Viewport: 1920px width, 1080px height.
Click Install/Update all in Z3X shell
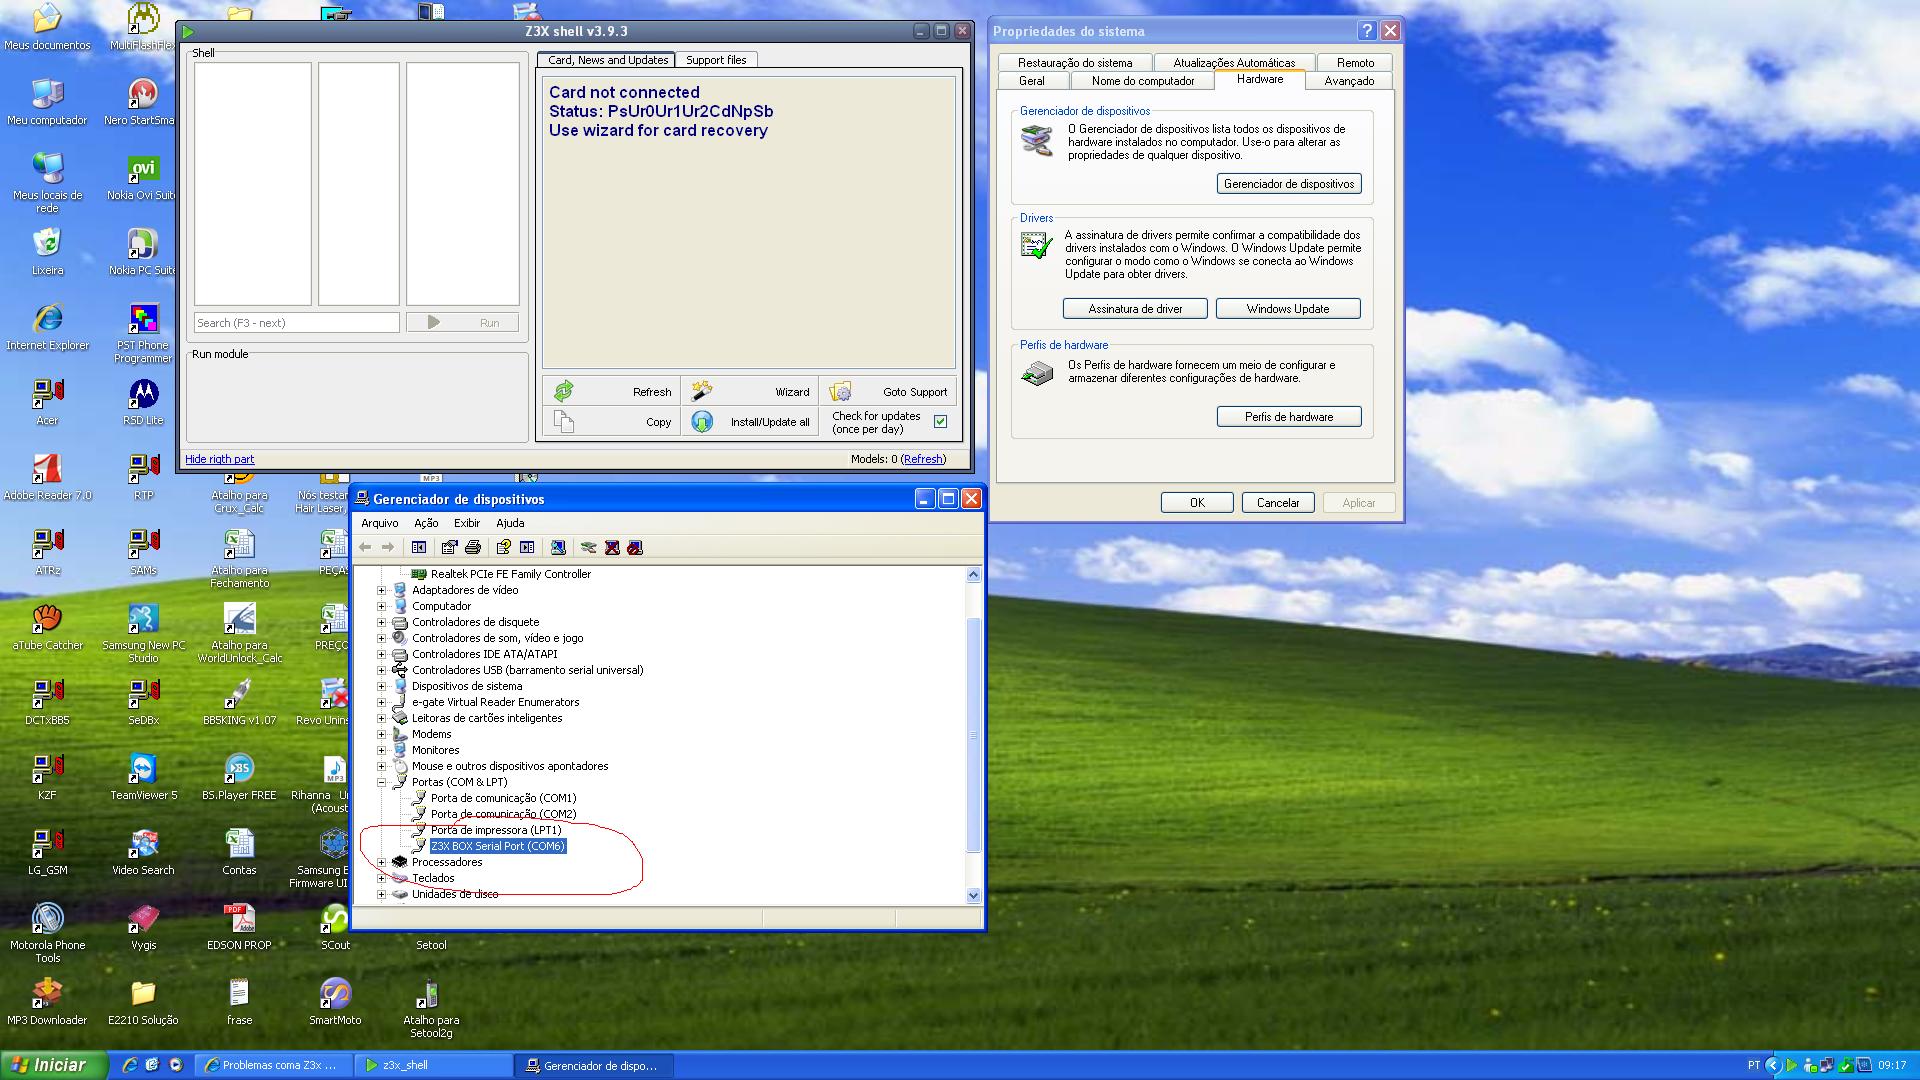tap(749, 422)
